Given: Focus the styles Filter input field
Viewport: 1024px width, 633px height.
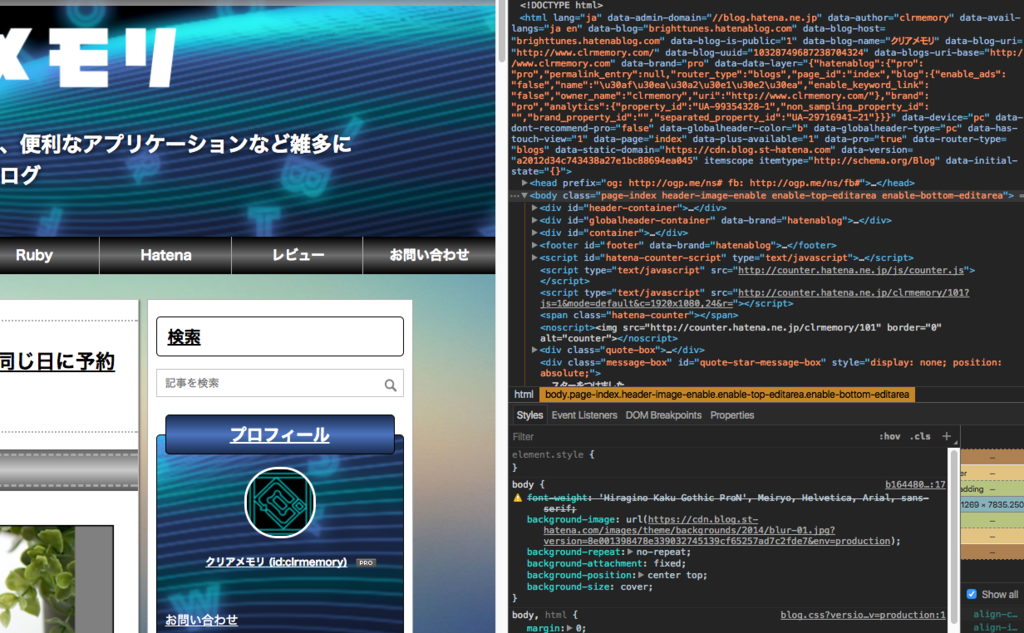Looking at the screenshot, I should [692, 436].
